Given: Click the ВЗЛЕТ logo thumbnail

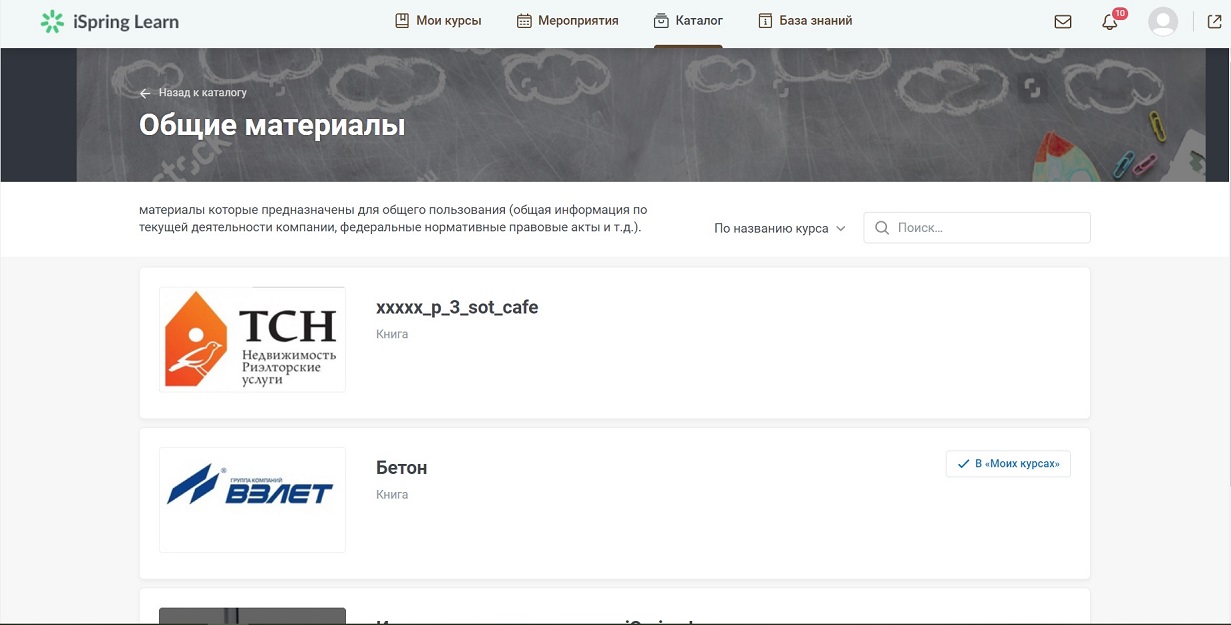Looking at the screenshot, I should tap(252, 500).
